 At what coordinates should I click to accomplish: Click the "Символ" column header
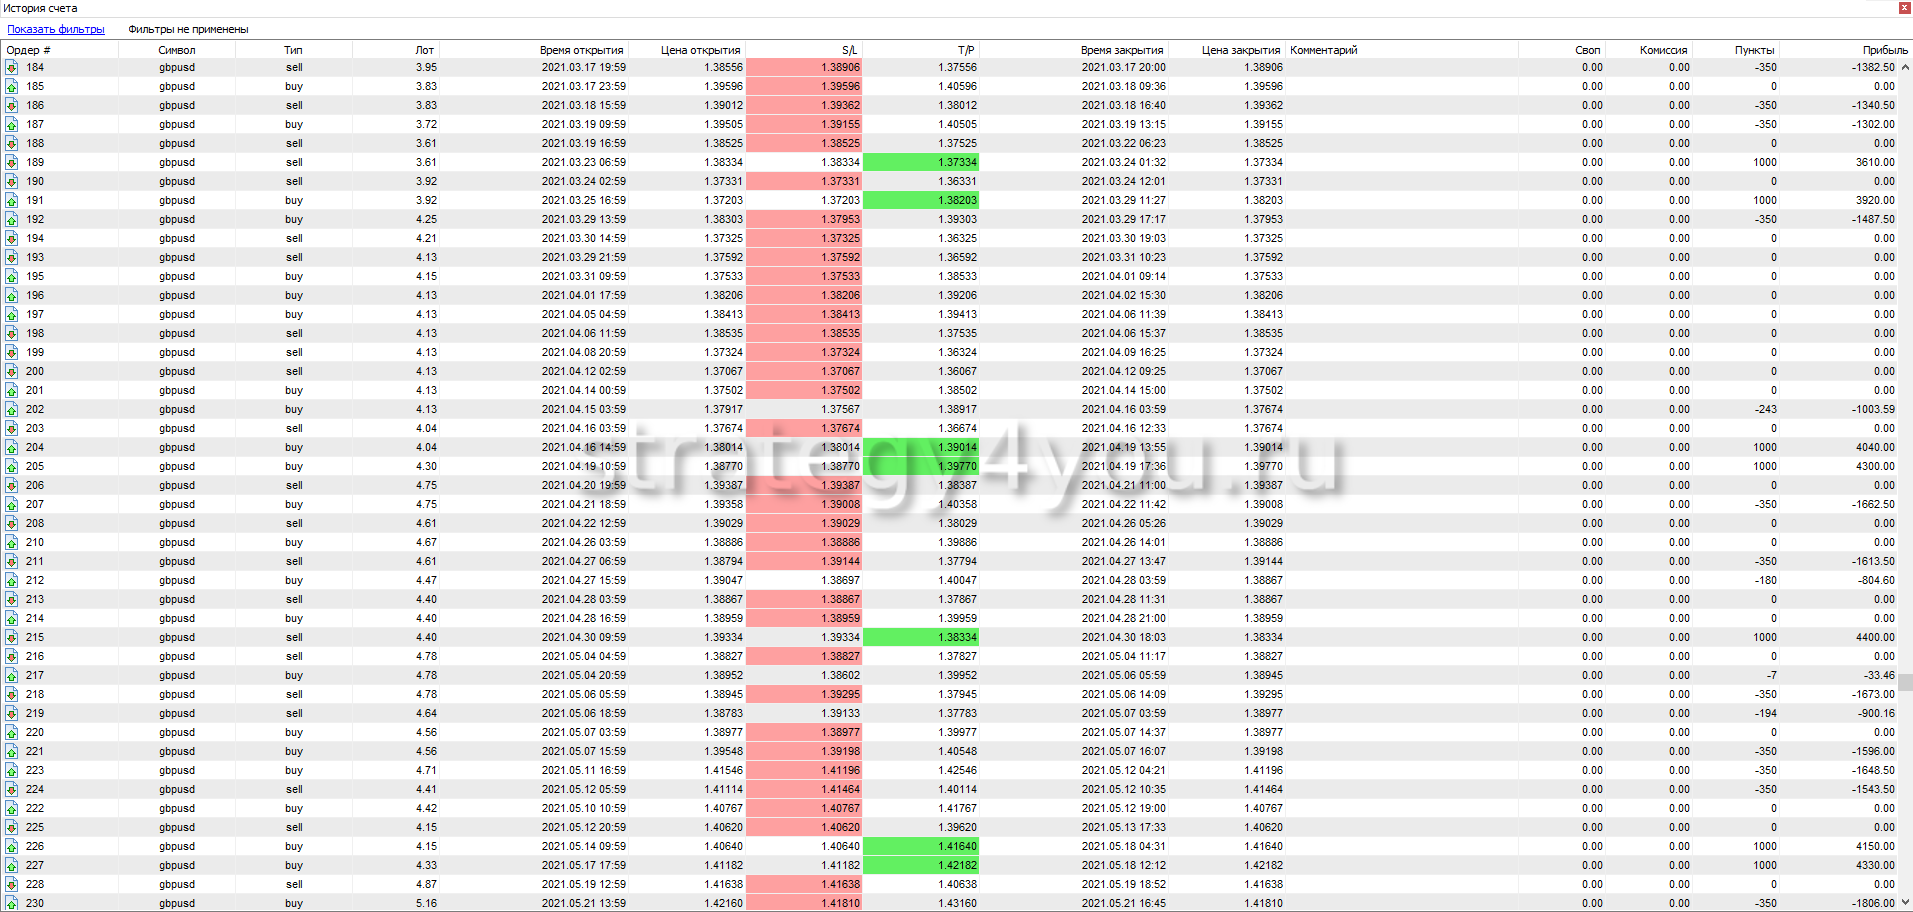[177, 50]
